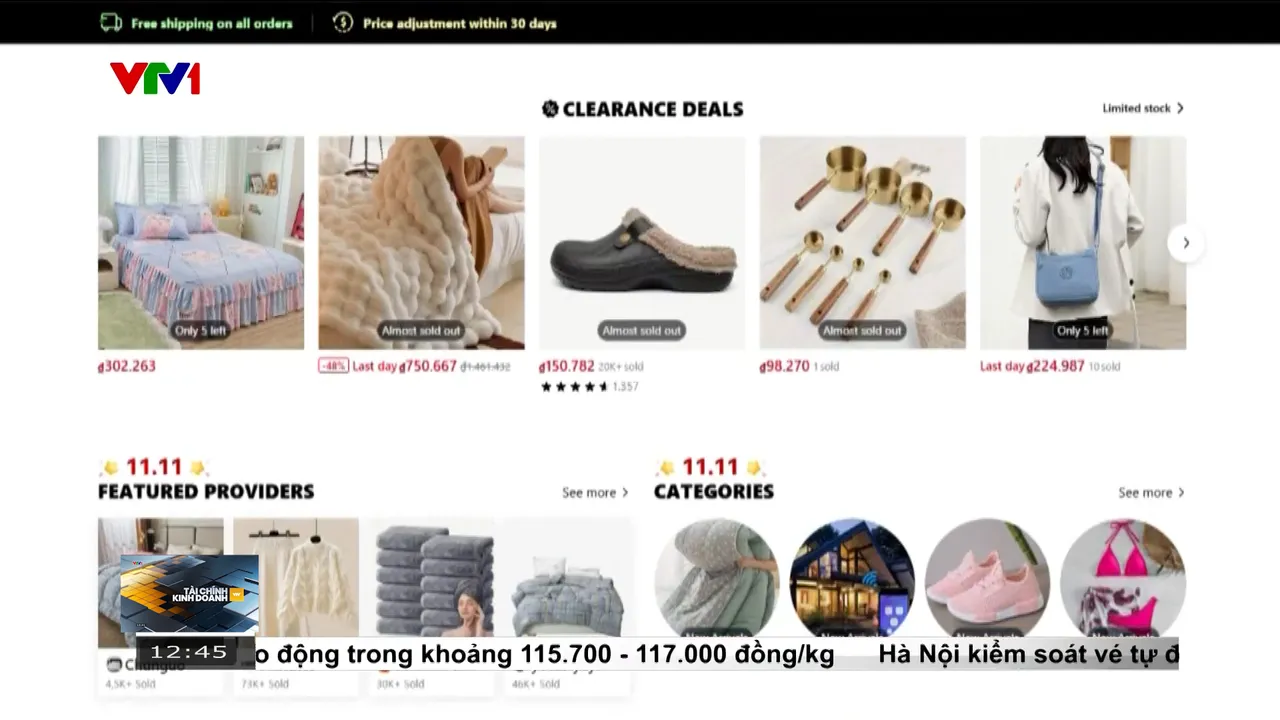This screenshot has height=720, width=1280.
Task: Expand See more for Categories
Action: [1151, 492]
